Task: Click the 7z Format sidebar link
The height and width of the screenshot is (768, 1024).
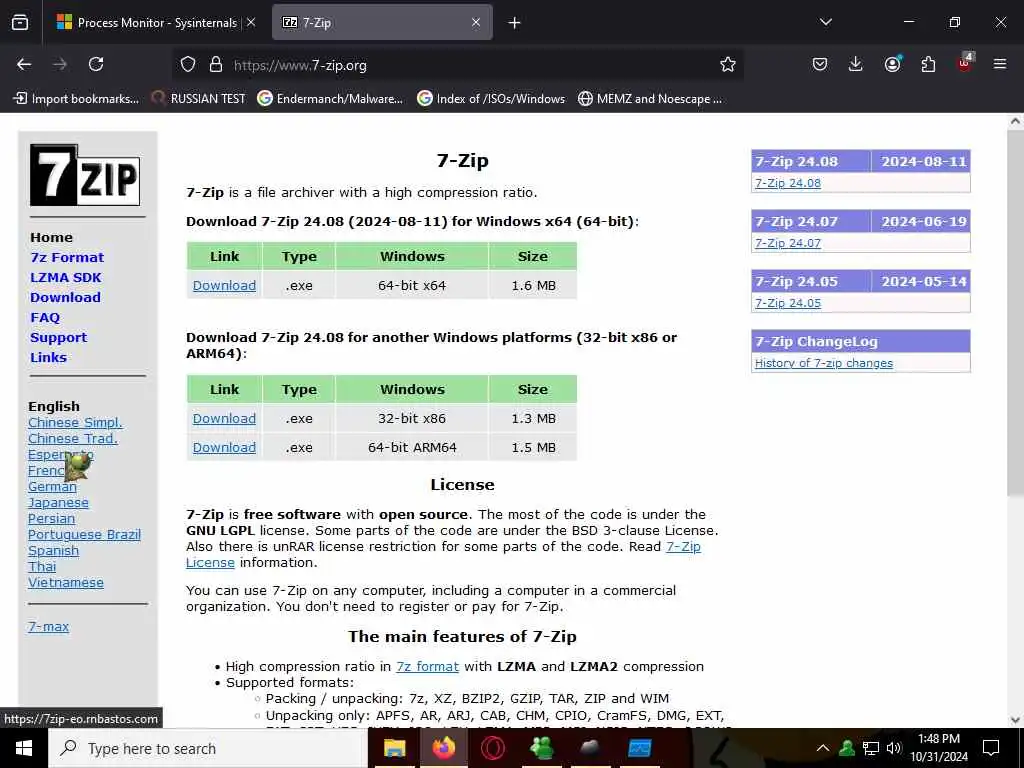Action: [67, 257]
